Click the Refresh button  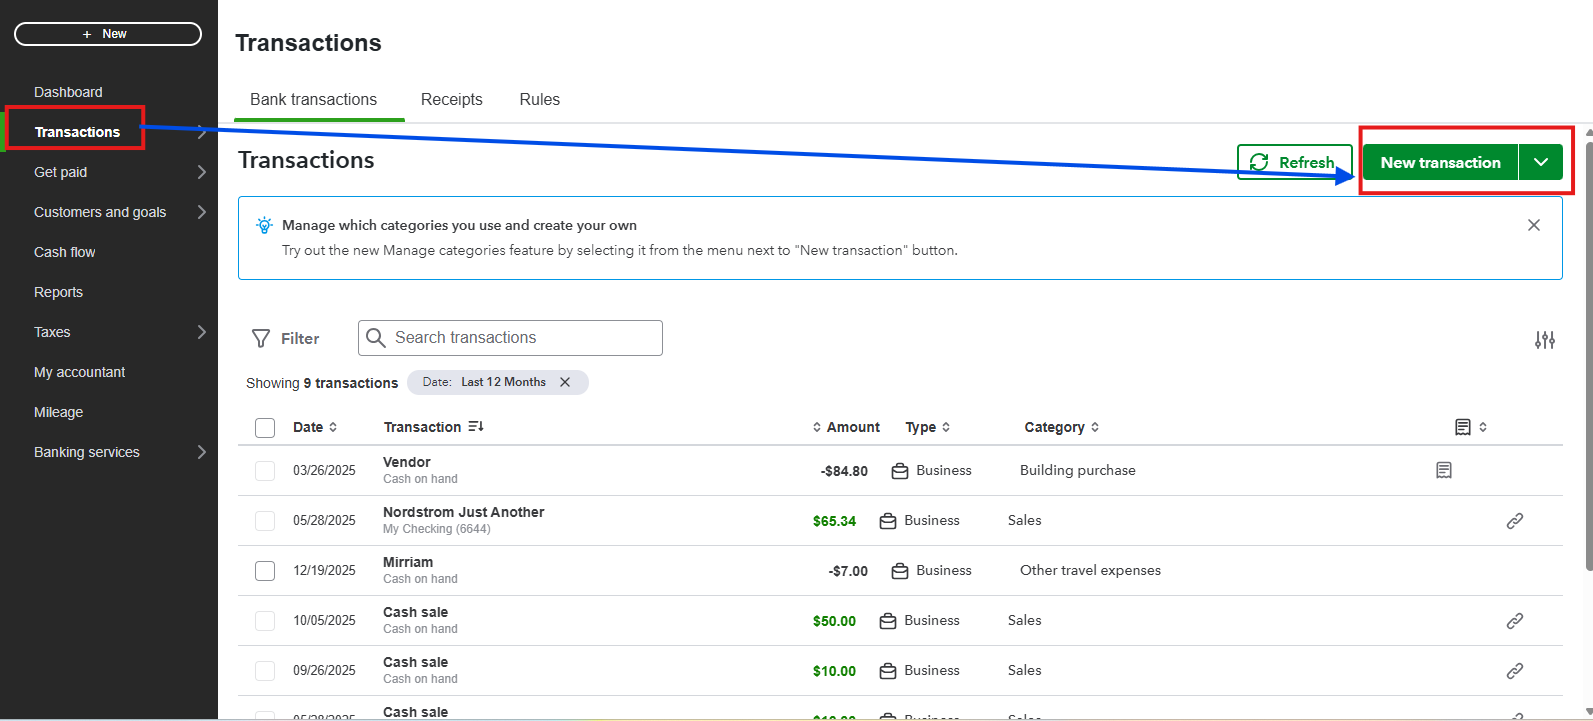click(1294, 162)
